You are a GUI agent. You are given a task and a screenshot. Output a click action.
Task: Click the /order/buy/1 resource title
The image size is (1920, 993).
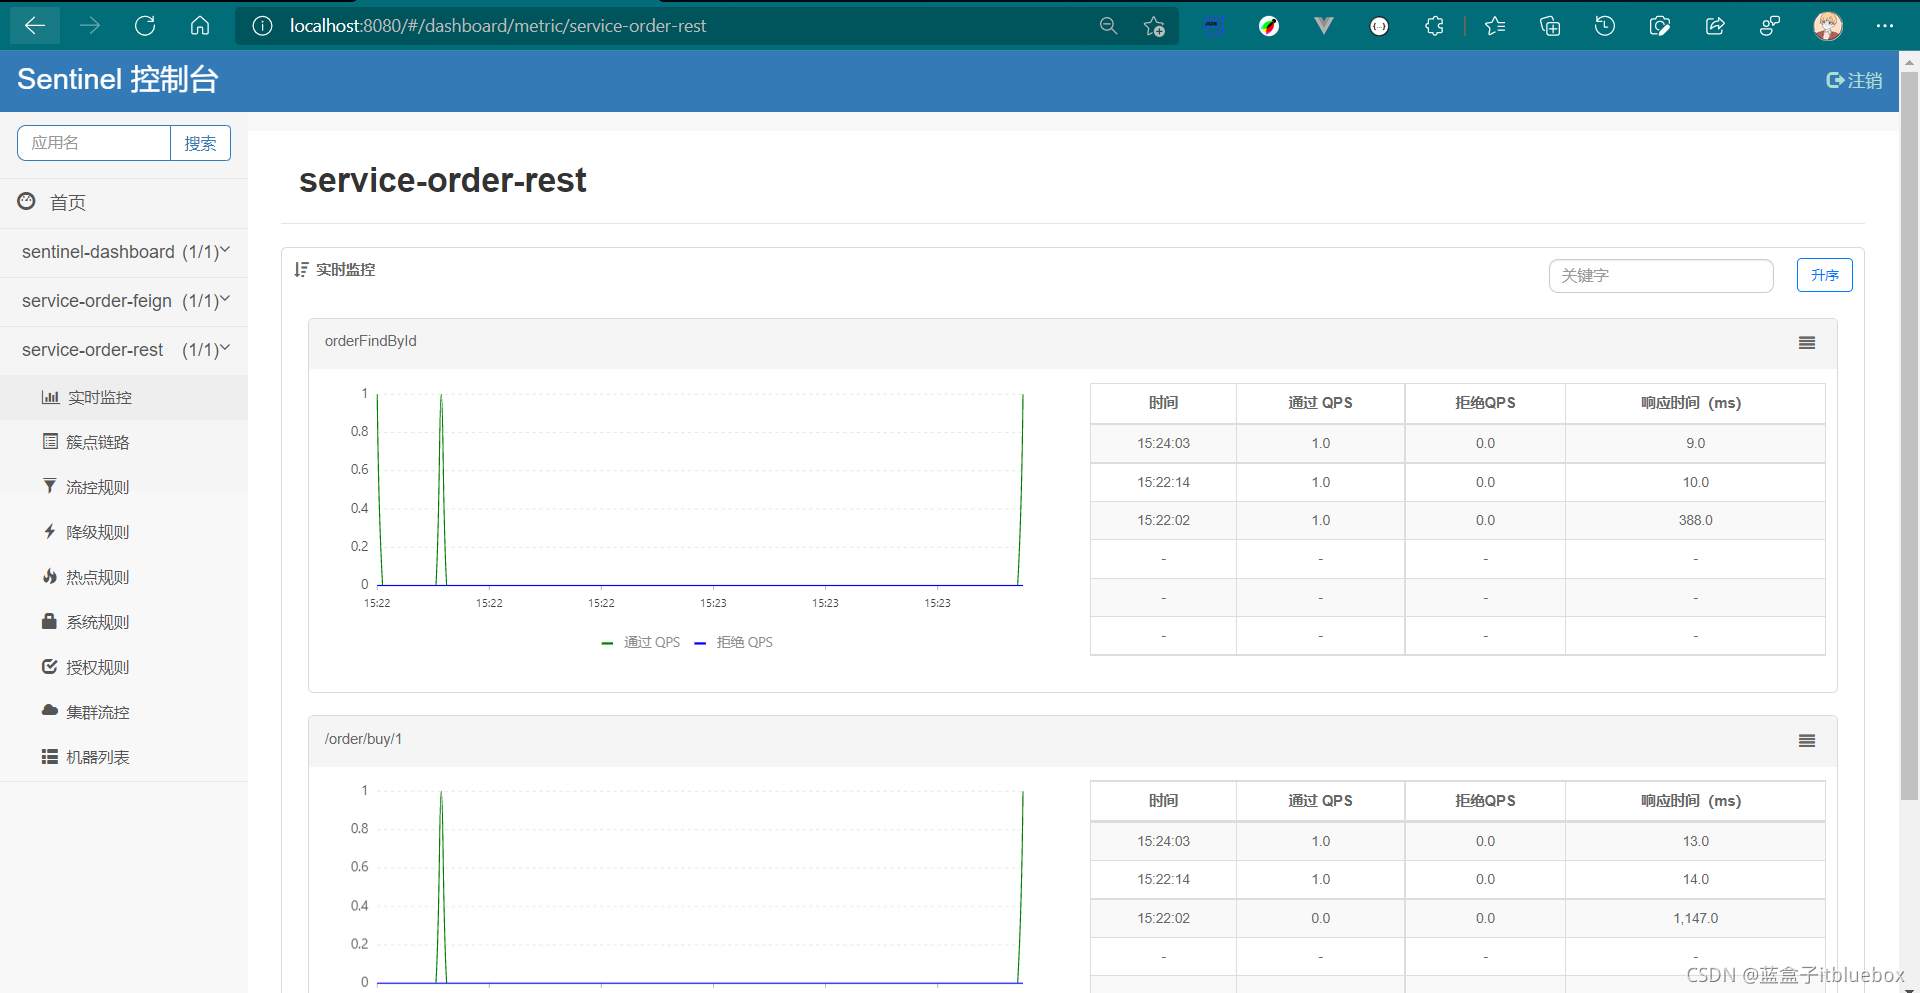click(363, 739)
